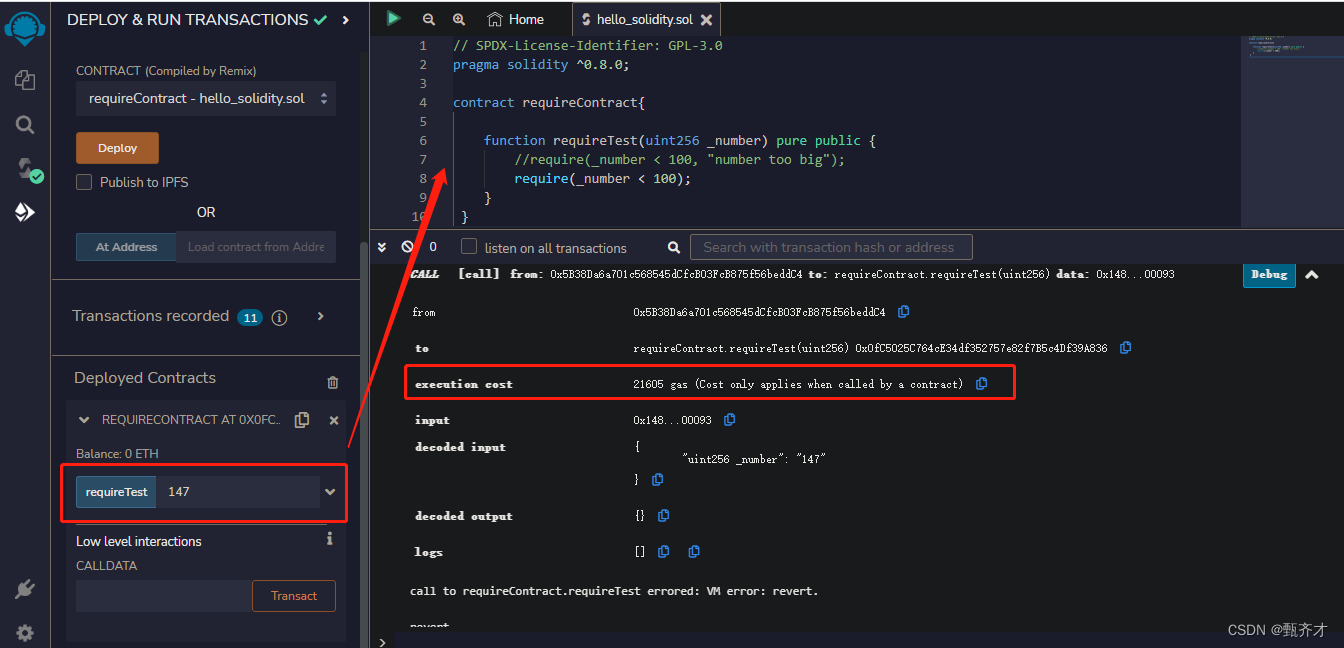Zoom out the editor font
Viewport: 1344px width, 648px height.
(429, 19)
